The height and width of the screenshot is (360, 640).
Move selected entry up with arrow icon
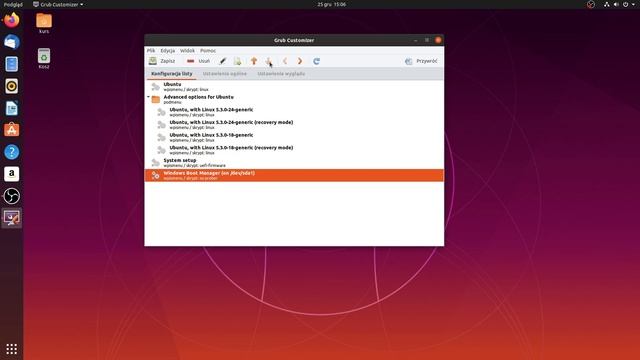[x=254, y=61]
